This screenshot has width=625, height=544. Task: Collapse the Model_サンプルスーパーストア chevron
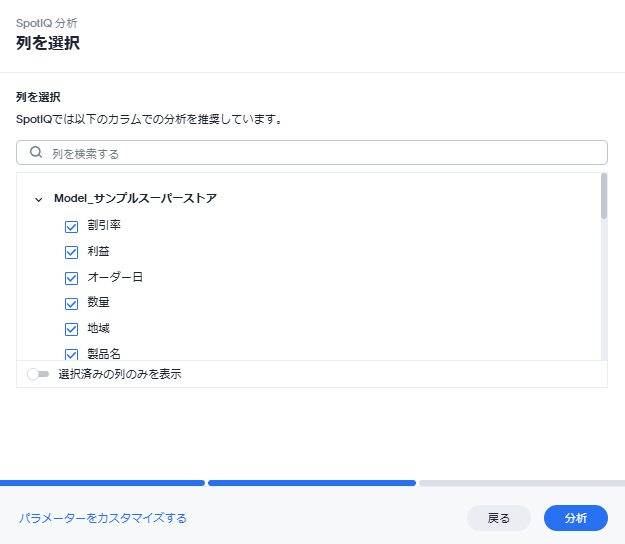pyautogui.click(x=39, y=199)
